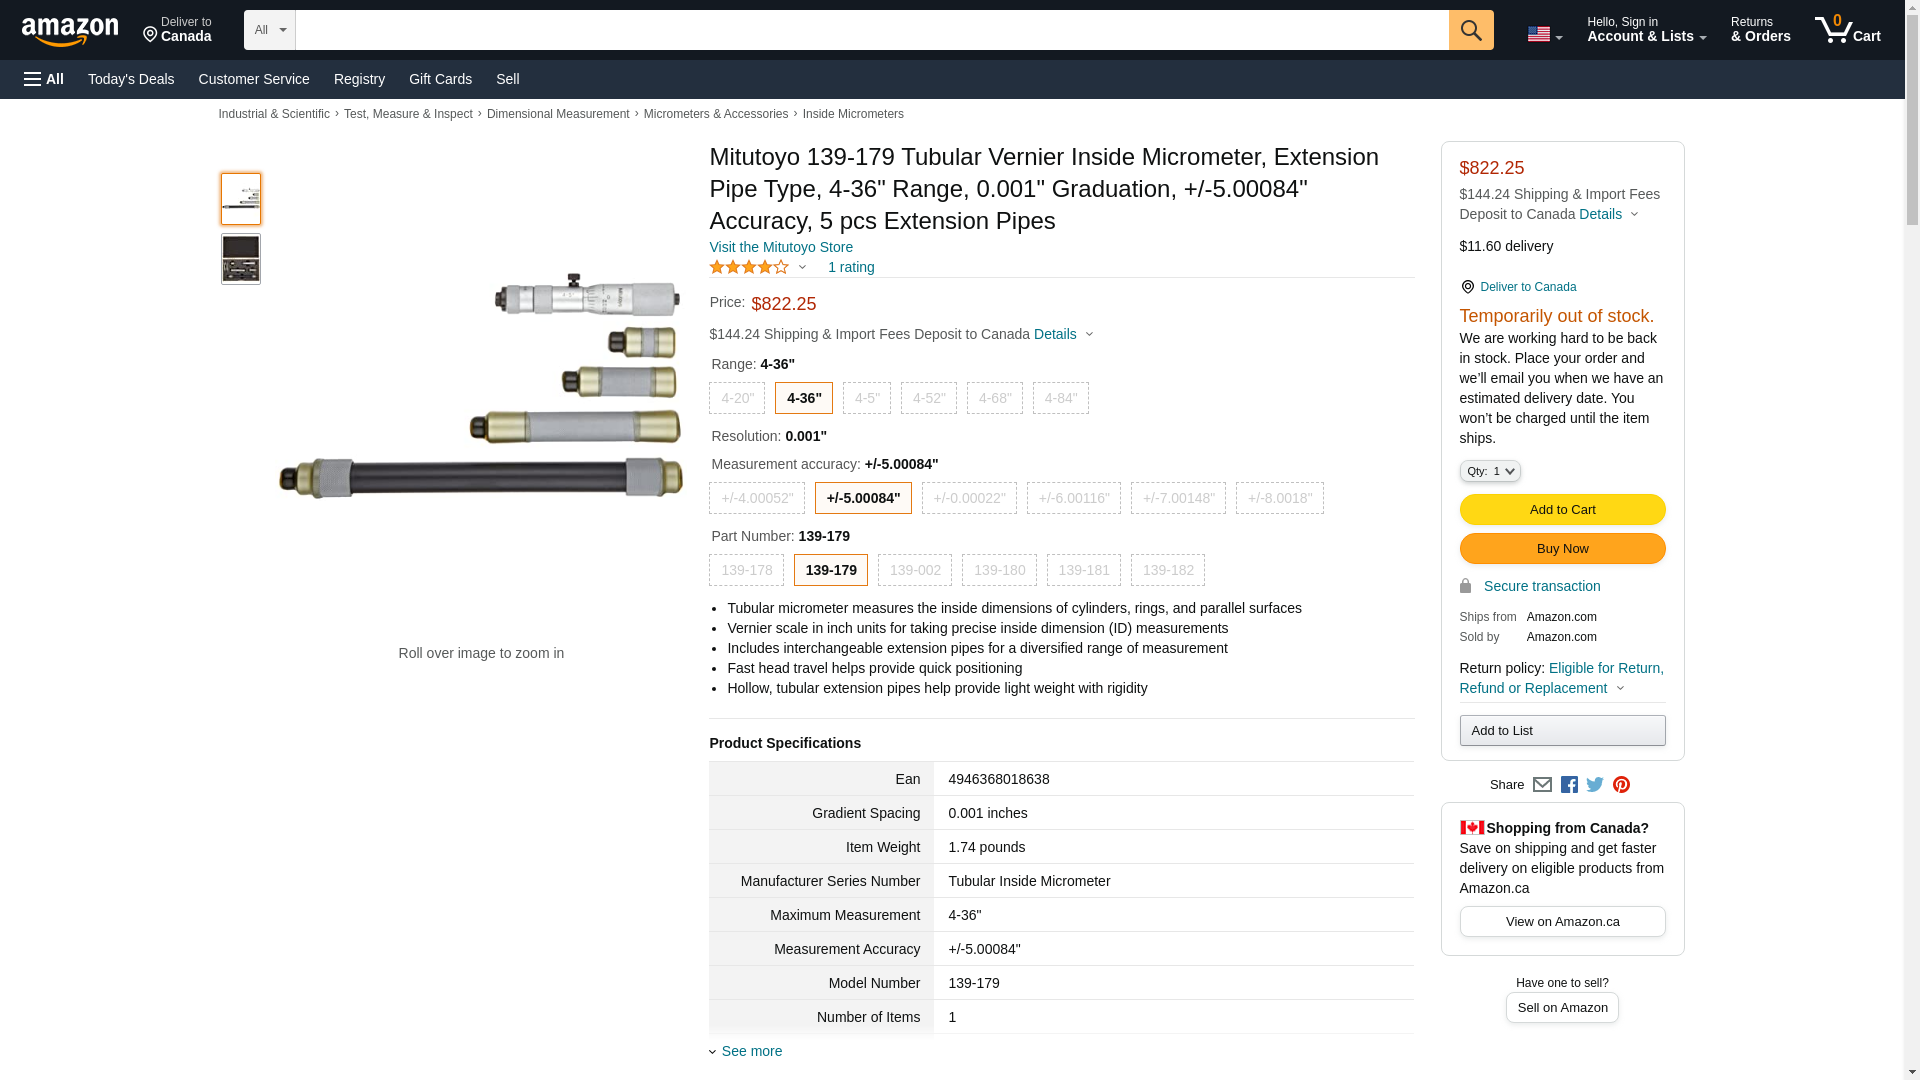Share product via email icon
1920x1080 pixels.
point(1542,785)
